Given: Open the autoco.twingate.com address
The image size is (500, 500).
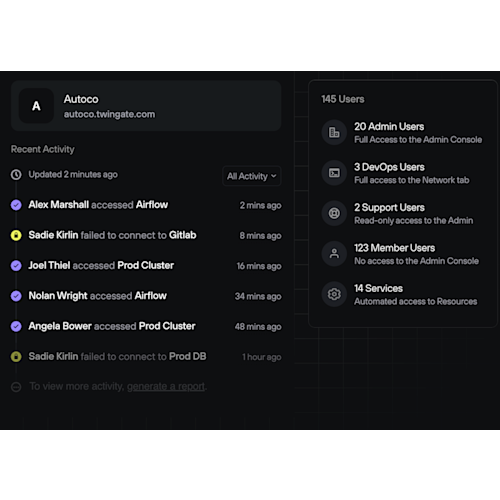Looking at the screenshot, I should 109,114.
